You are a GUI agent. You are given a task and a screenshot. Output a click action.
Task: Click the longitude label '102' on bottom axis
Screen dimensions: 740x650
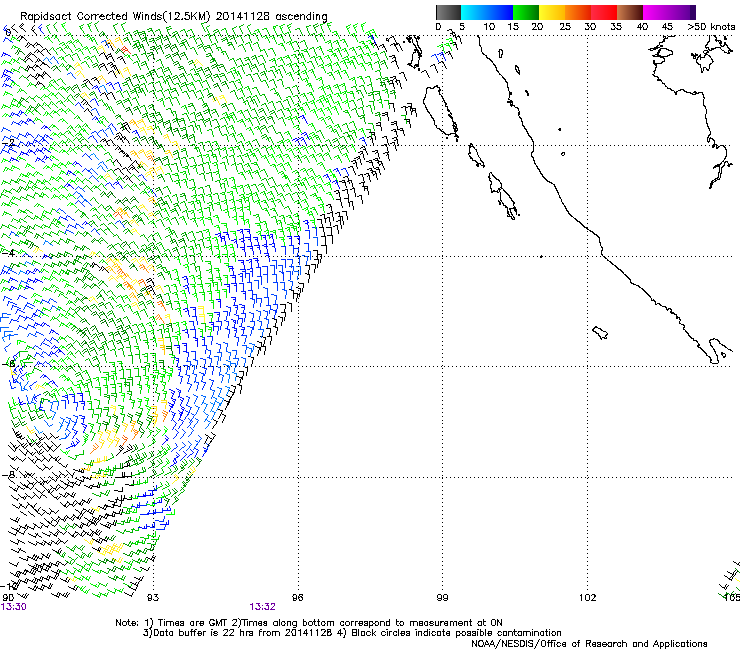pyautogui.click(x=587, y=598)
